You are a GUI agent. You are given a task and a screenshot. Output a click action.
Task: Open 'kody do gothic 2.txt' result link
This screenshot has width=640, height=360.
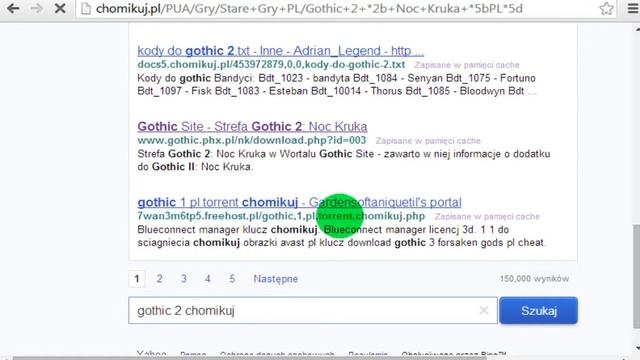(280, 51)
